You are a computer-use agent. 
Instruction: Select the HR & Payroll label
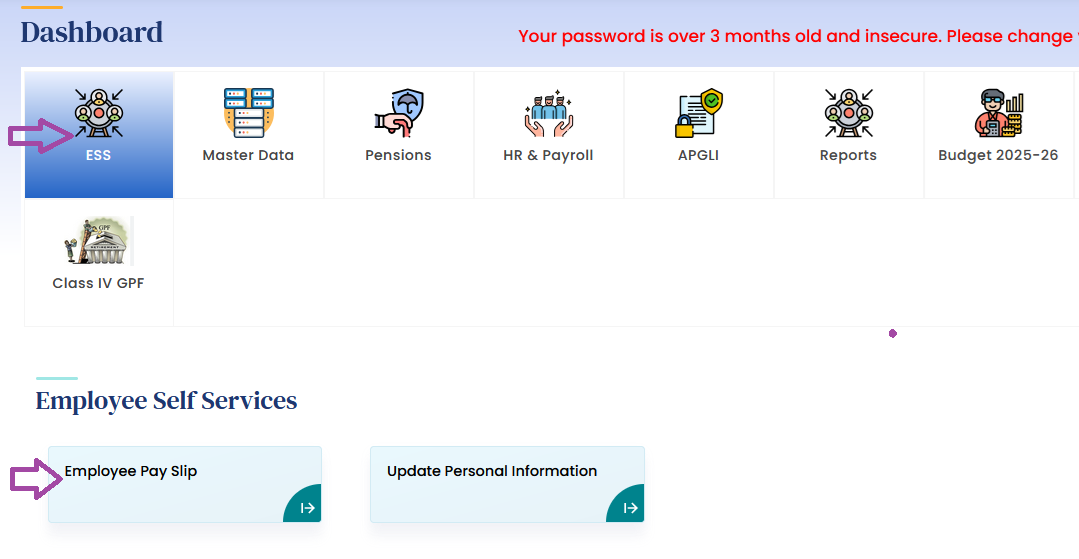(548, 155)
